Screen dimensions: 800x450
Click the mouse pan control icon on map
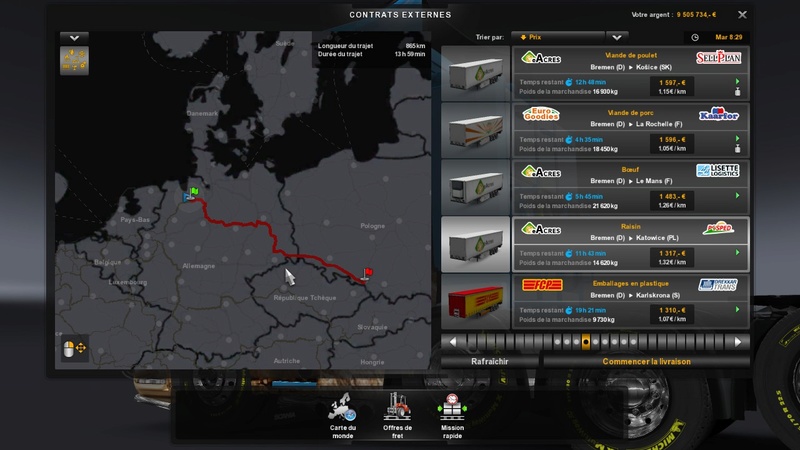click(x=74, y=348)
